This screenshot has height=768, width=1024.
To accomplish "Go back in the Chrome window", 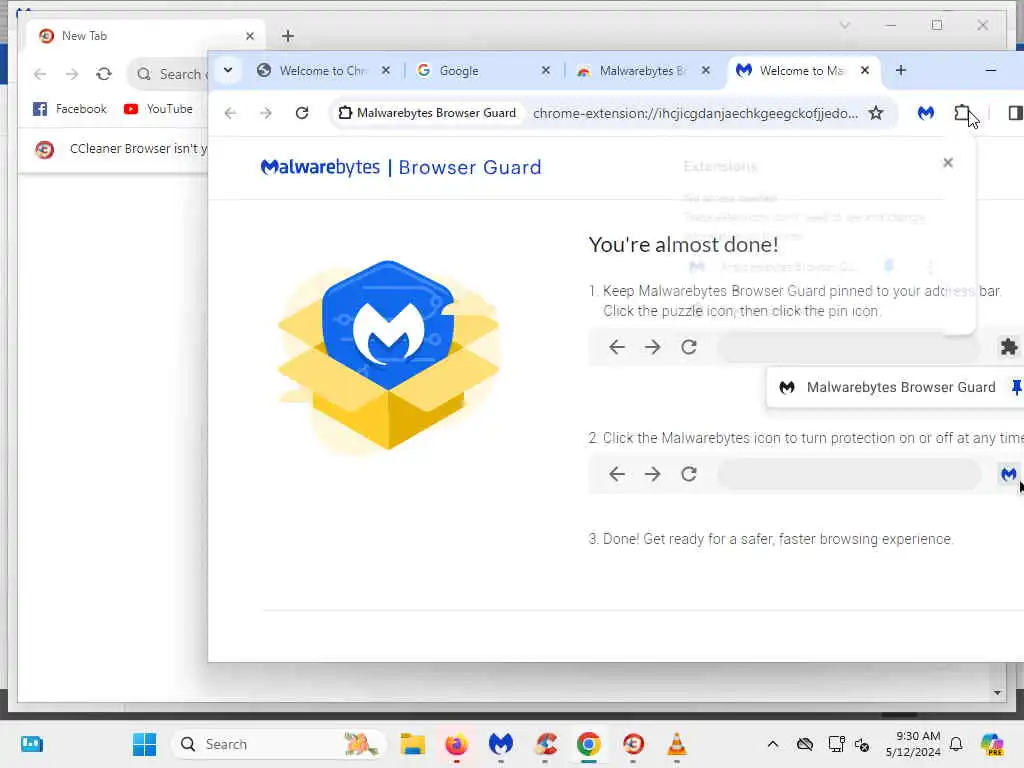I will 230,113.
